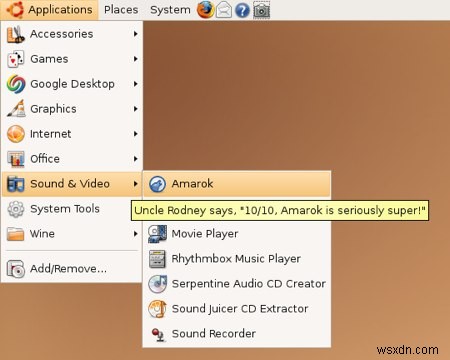Viewport: 450px width, 360px height.
Task: Open Add/Remove... applications entry
Action: [x=72, y=269]
